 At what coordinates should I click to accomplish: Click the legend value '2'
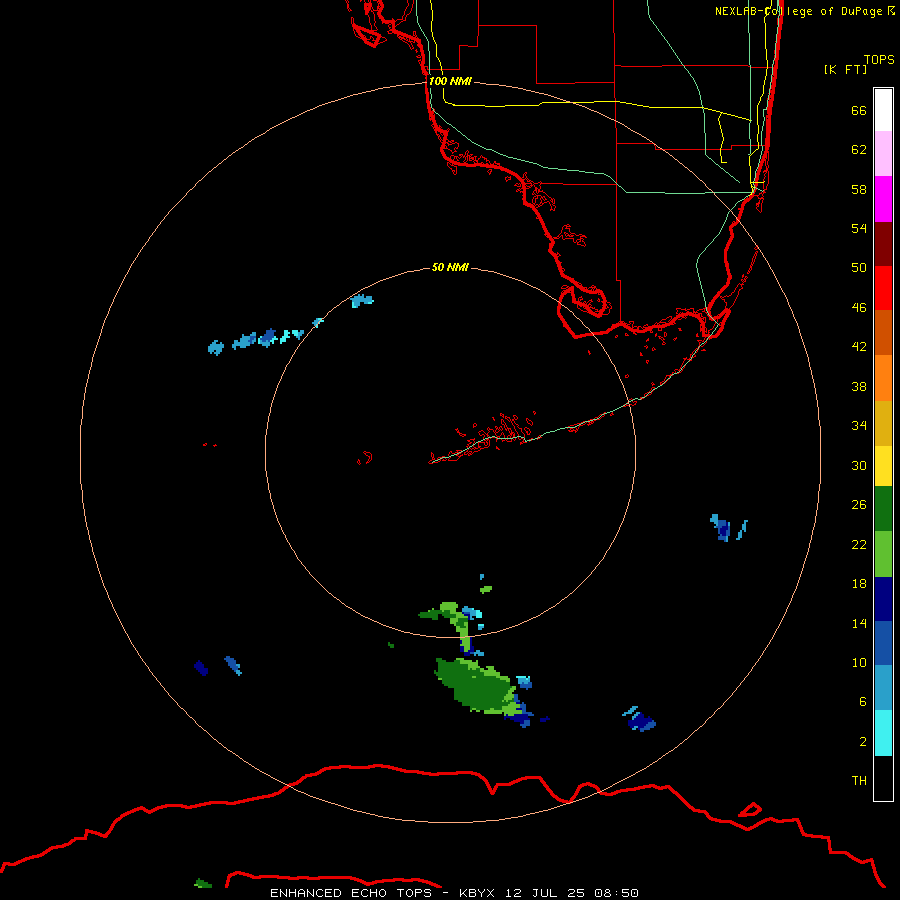click(863, 742)
